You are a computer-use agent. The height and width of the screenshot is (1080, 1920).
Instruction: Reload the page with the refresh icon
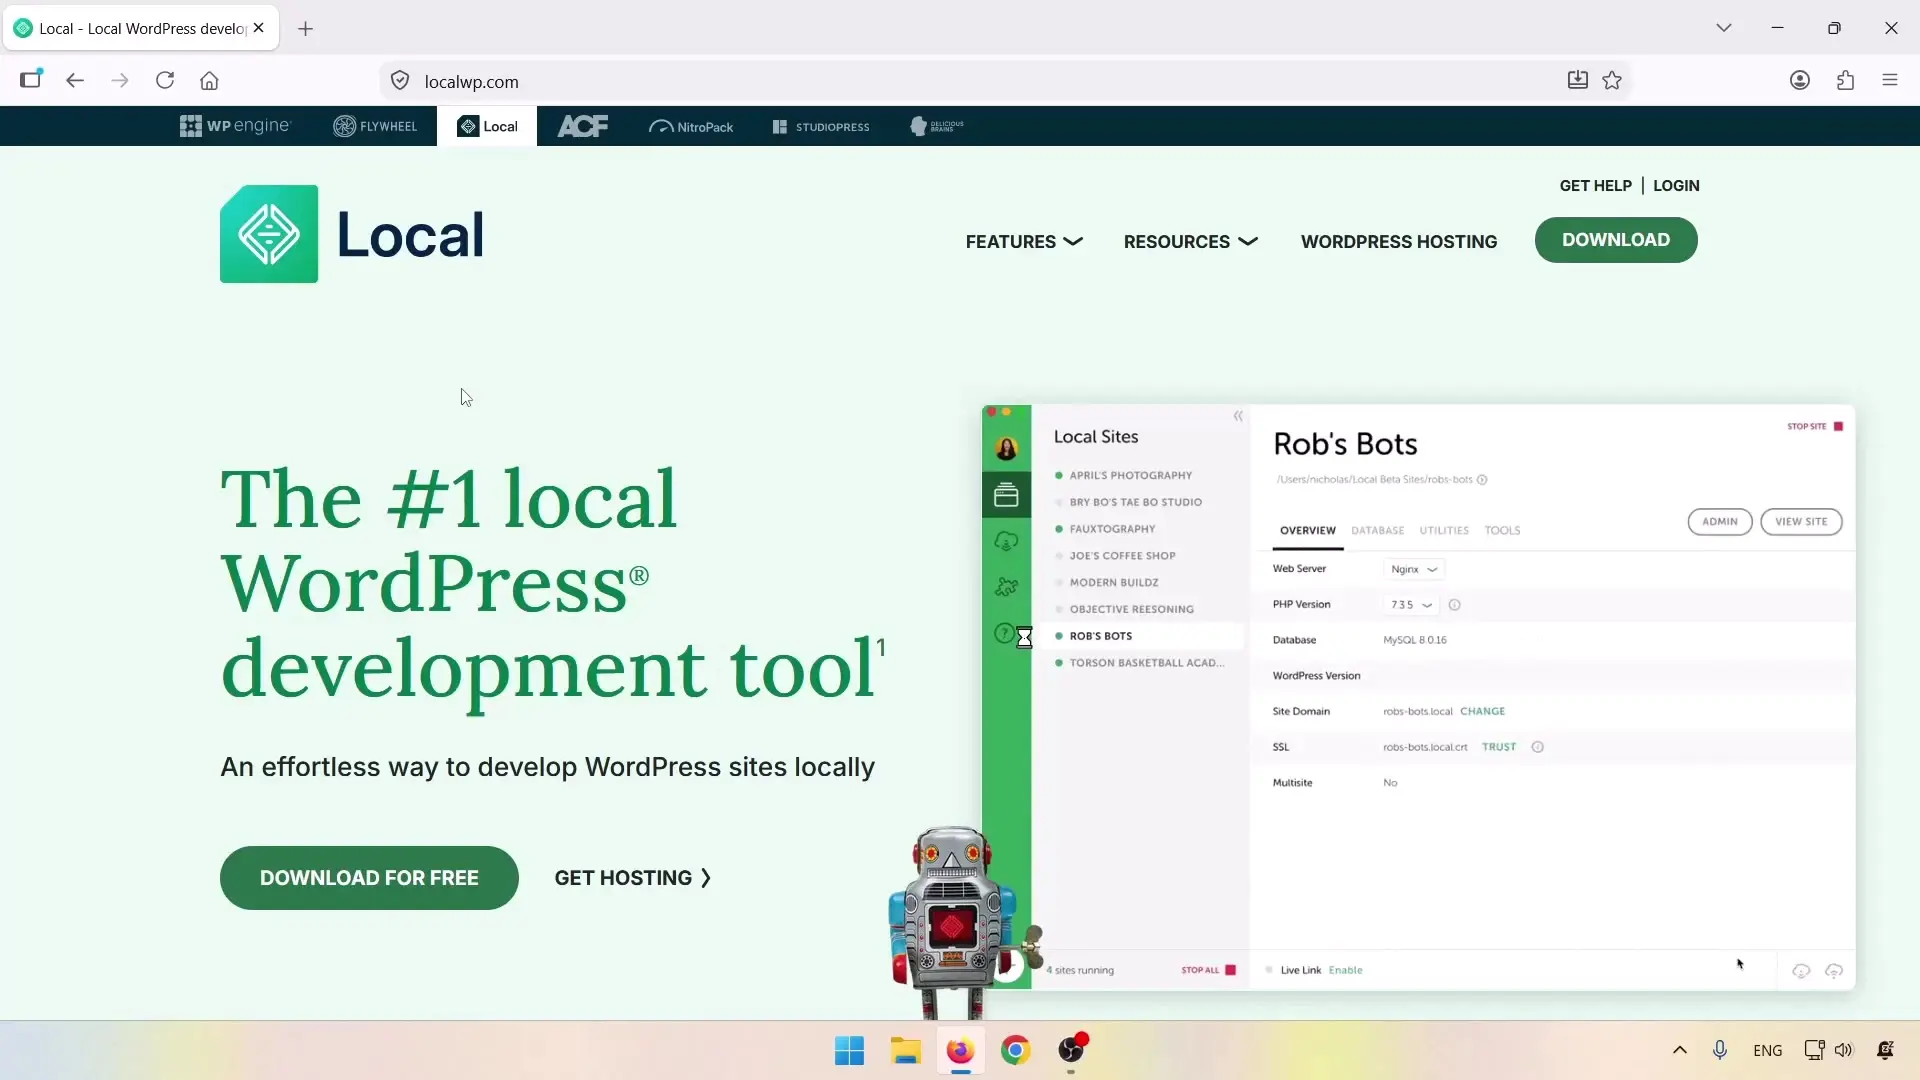coord(165,81)
